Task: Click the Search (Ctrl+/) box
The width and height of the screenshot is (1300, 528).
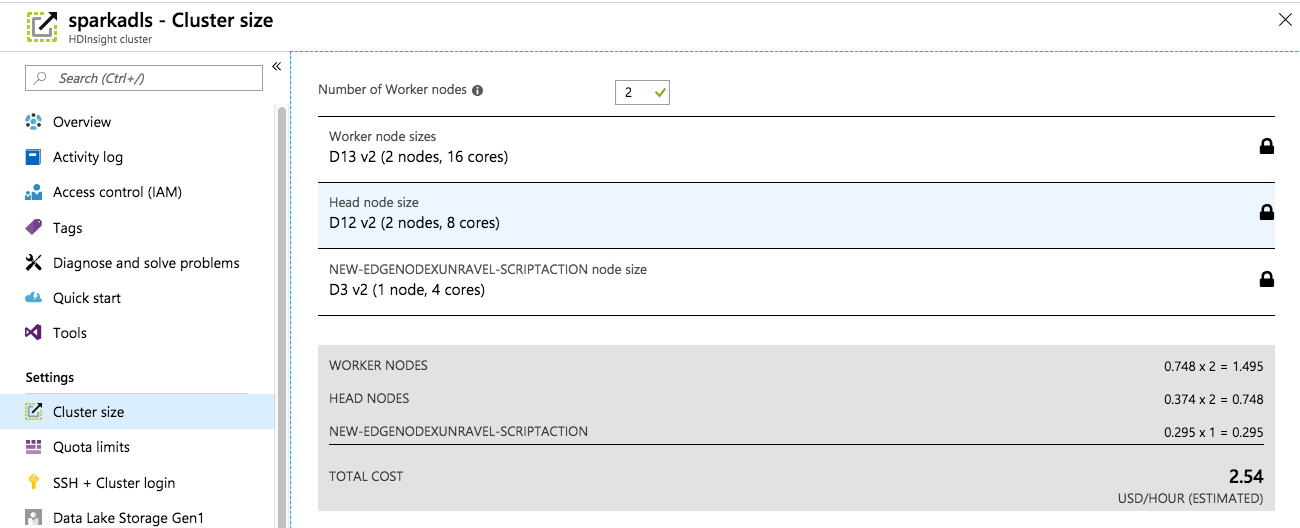Action: (144, 78)
